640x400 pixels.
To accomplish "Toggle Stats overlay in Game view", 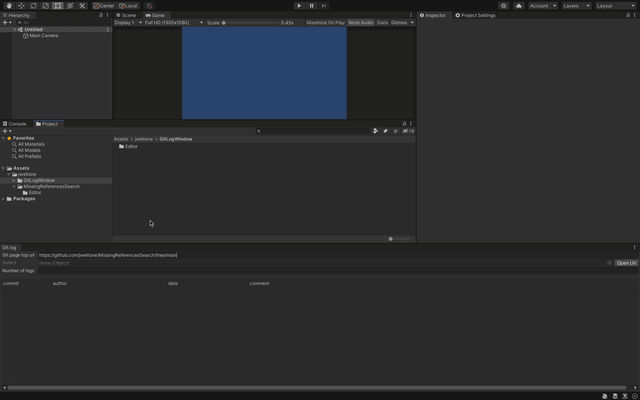I will click(x=382, y=22).
